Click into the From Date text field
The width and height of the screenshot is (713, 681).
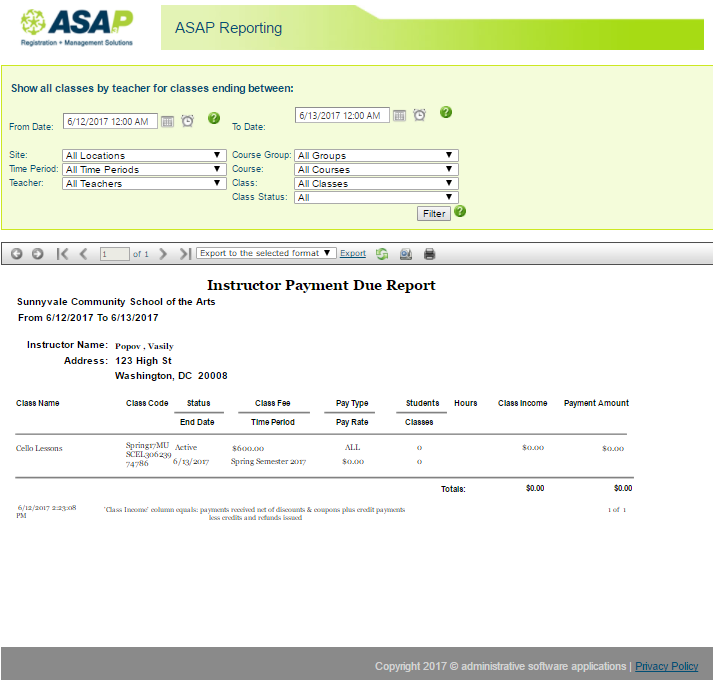click(110, 121)
